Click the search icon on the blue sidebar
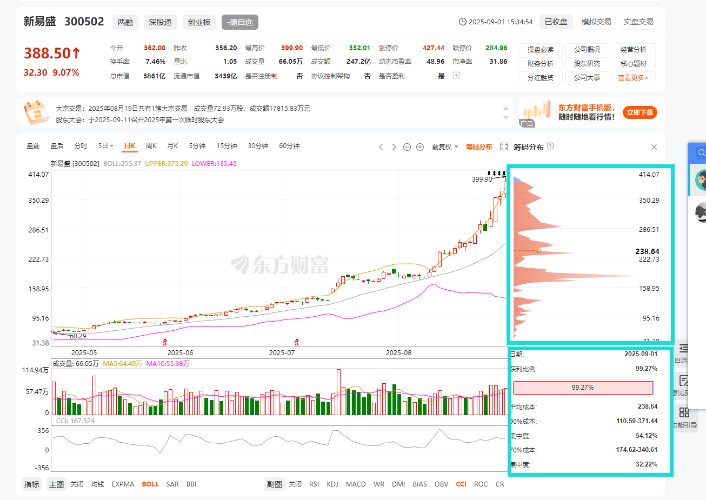Image resolution: width=706 pixels, height=500 pixels. (701, 153)
